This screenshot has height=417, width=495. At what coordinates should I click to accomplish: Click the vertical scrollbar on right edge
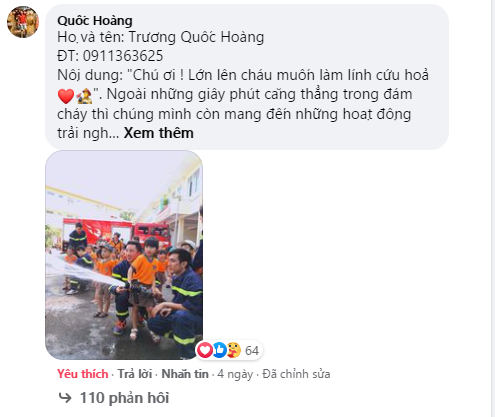(493, 208)
